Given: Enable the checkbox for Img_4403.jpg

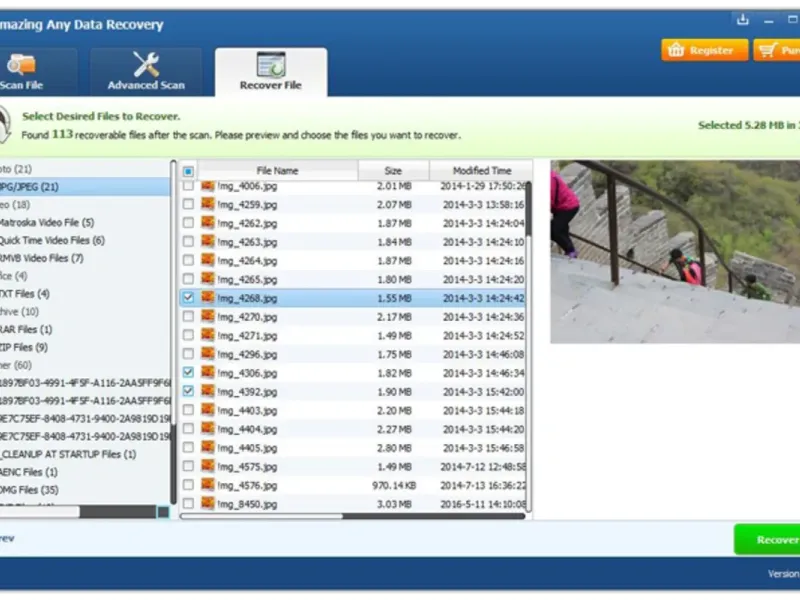Looking at the screenshot, I should tap(188, 410).
